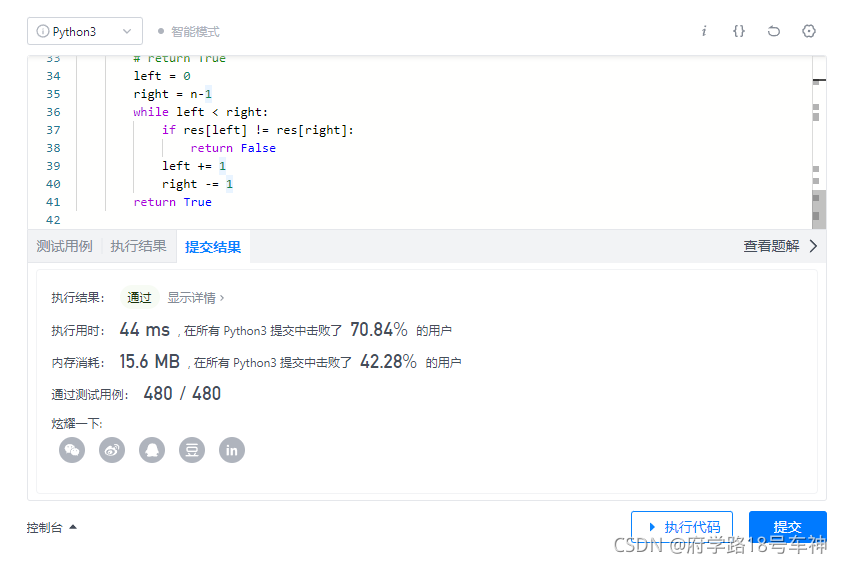Open 查看题解 solutions link
842x564 pixels.
771,246
